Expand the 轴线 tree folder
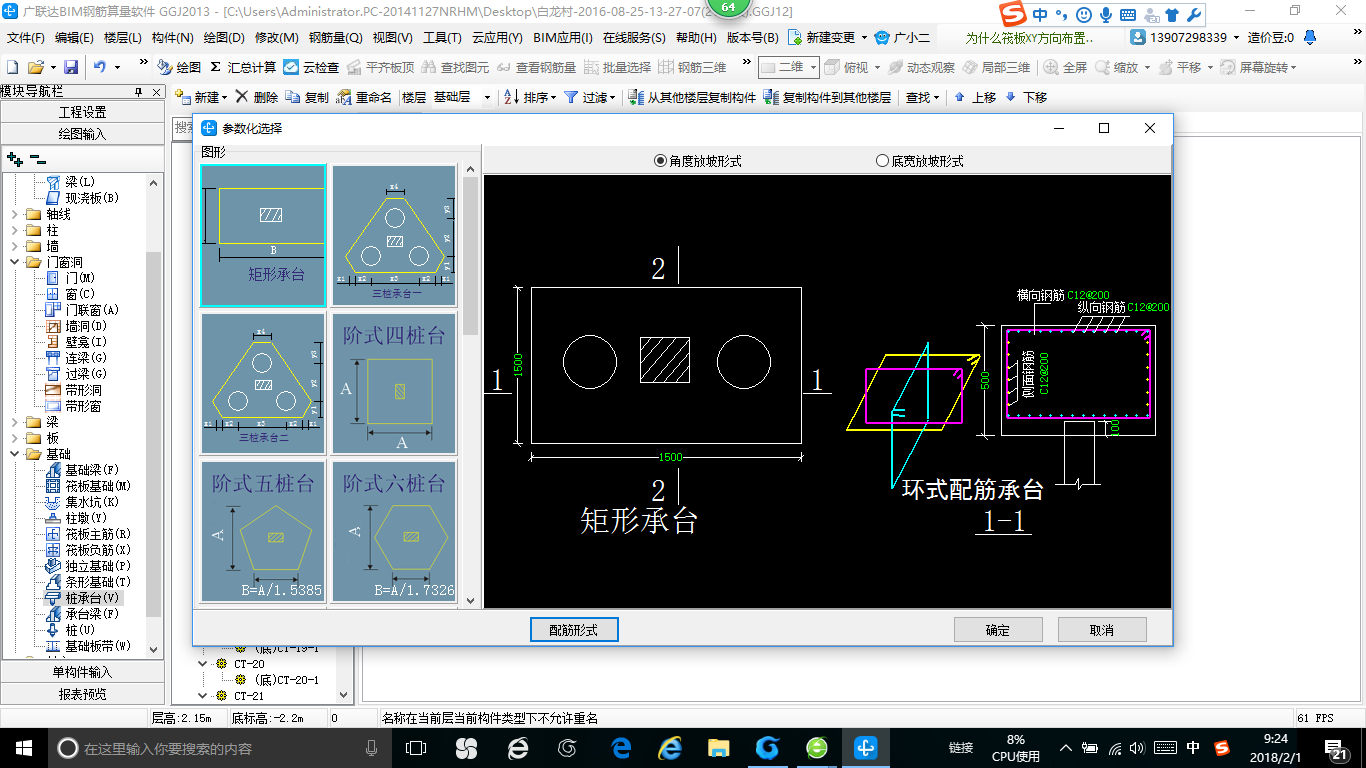 coord(14,214)
